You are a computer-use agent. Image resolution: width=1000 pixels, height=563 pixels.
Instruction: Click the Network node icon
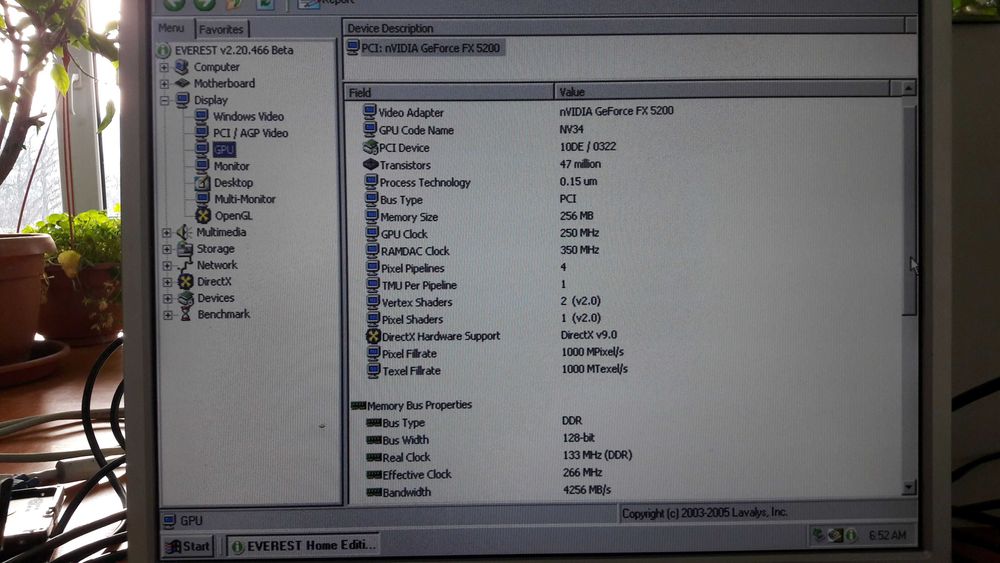pos(186,265)
